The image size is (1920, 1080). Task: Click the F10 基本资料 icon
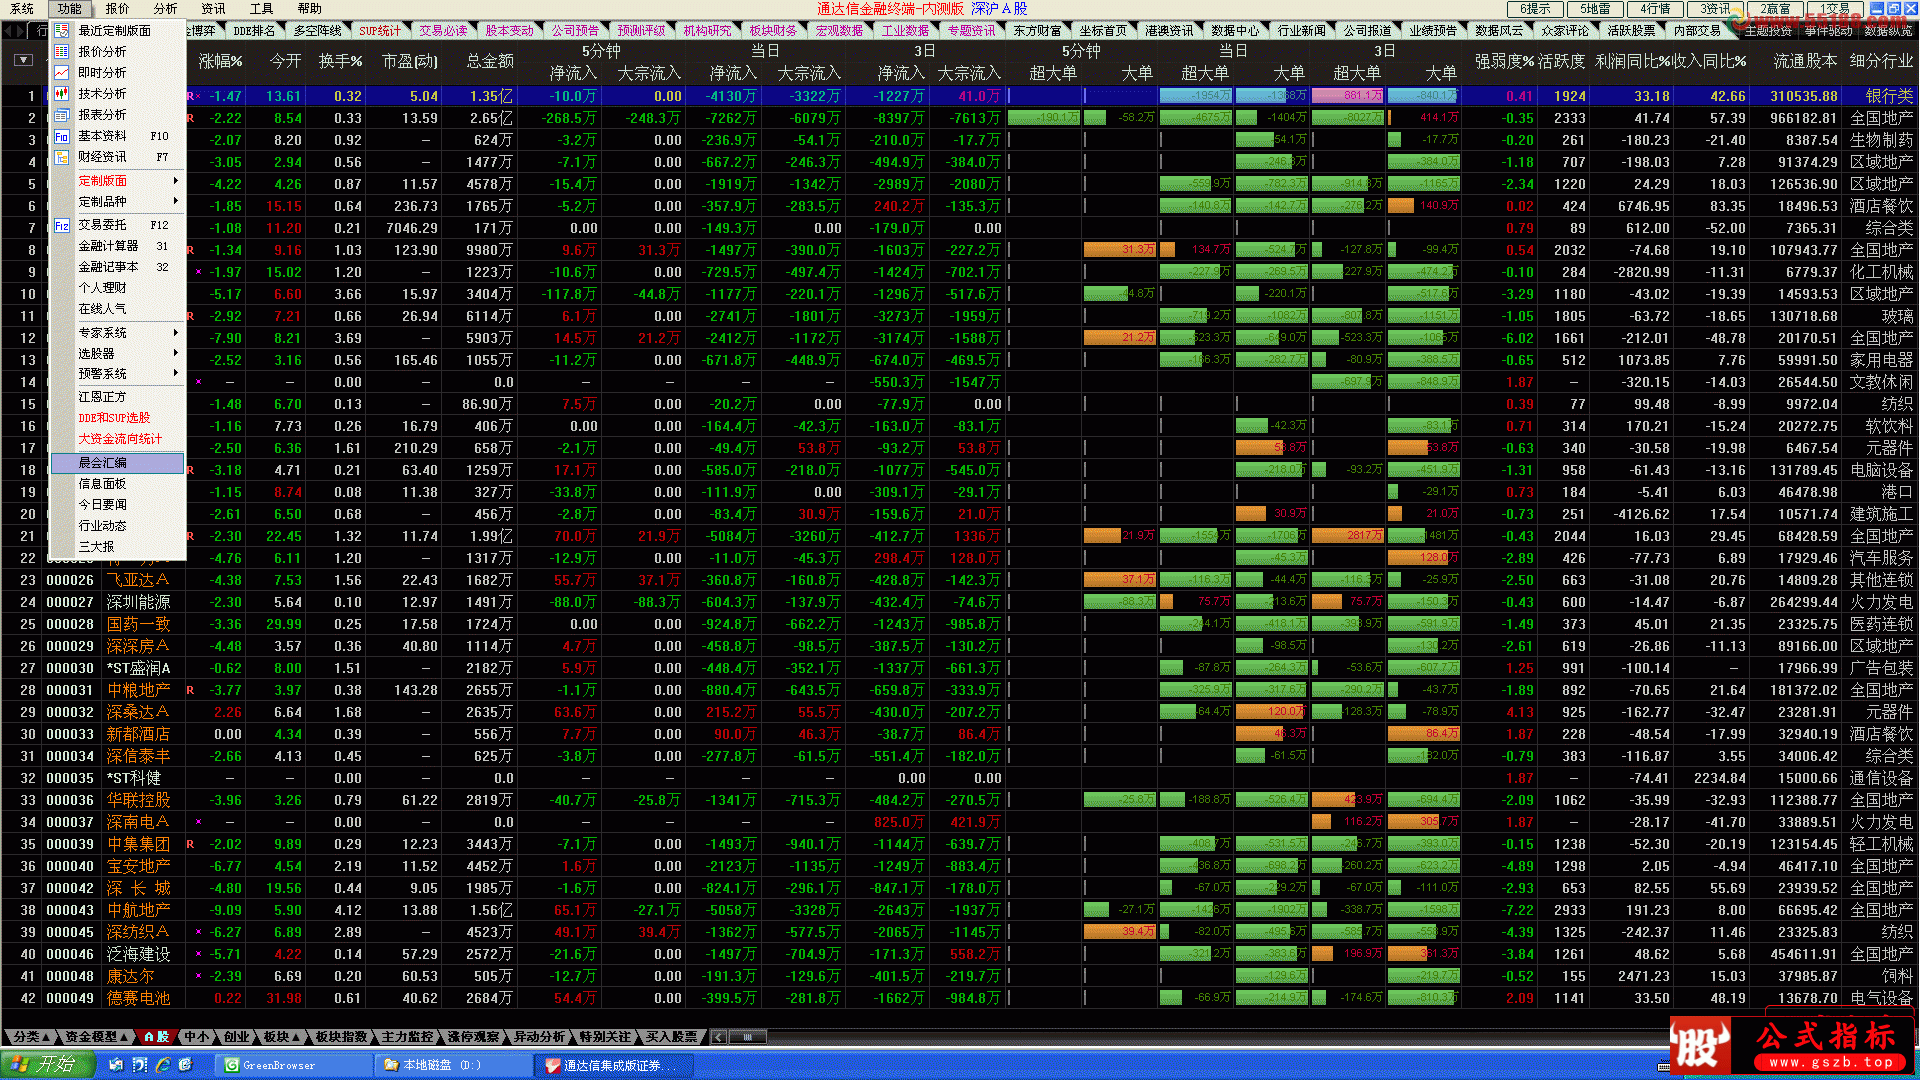(62, 136)
